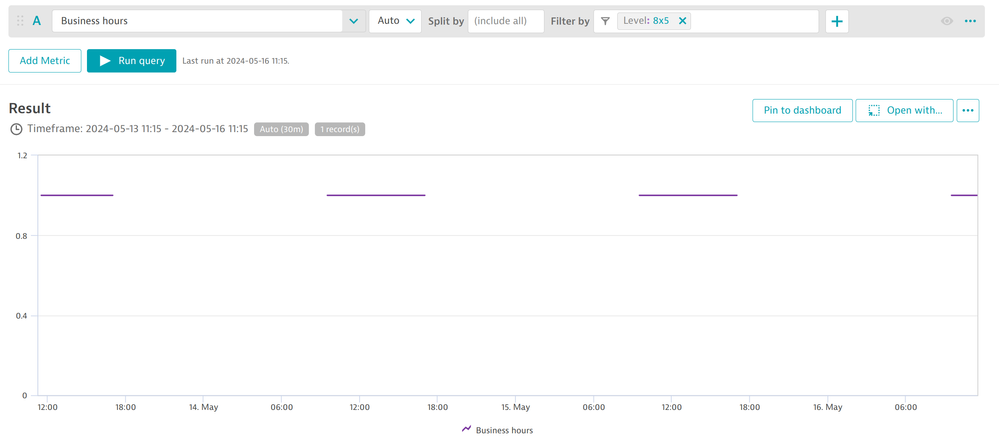The image size is (999, 447).
Task: Click the Open with... button
Action: tap(904, 110)
